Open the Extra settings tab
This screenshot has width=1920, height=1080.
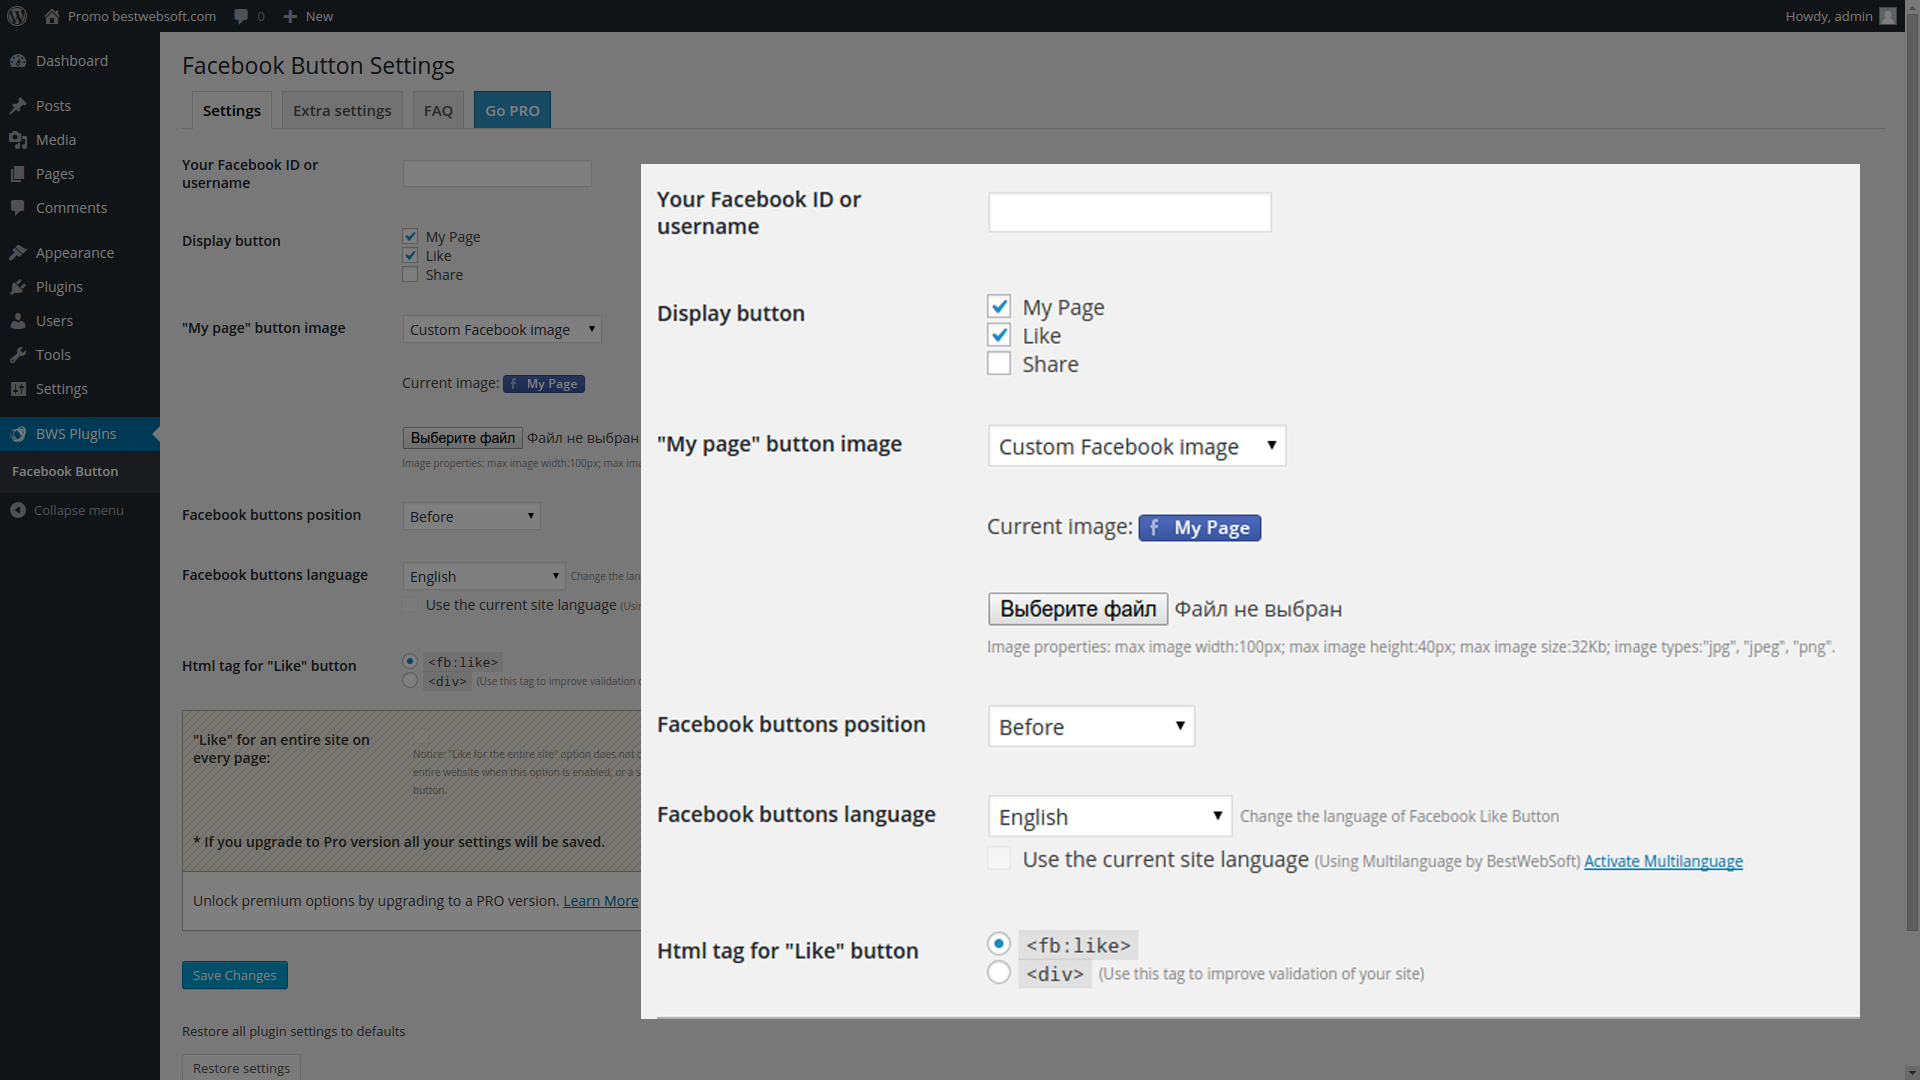point(342,110)
